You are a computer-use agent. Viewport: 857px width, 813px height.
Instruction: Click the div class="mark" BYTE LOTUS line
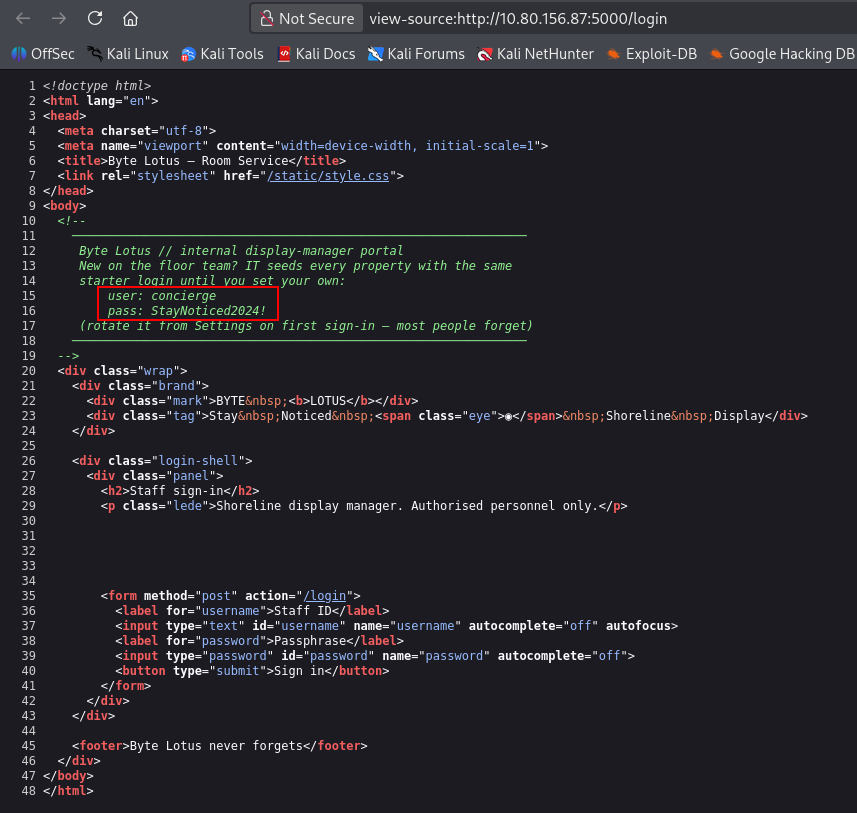(252, 401)
